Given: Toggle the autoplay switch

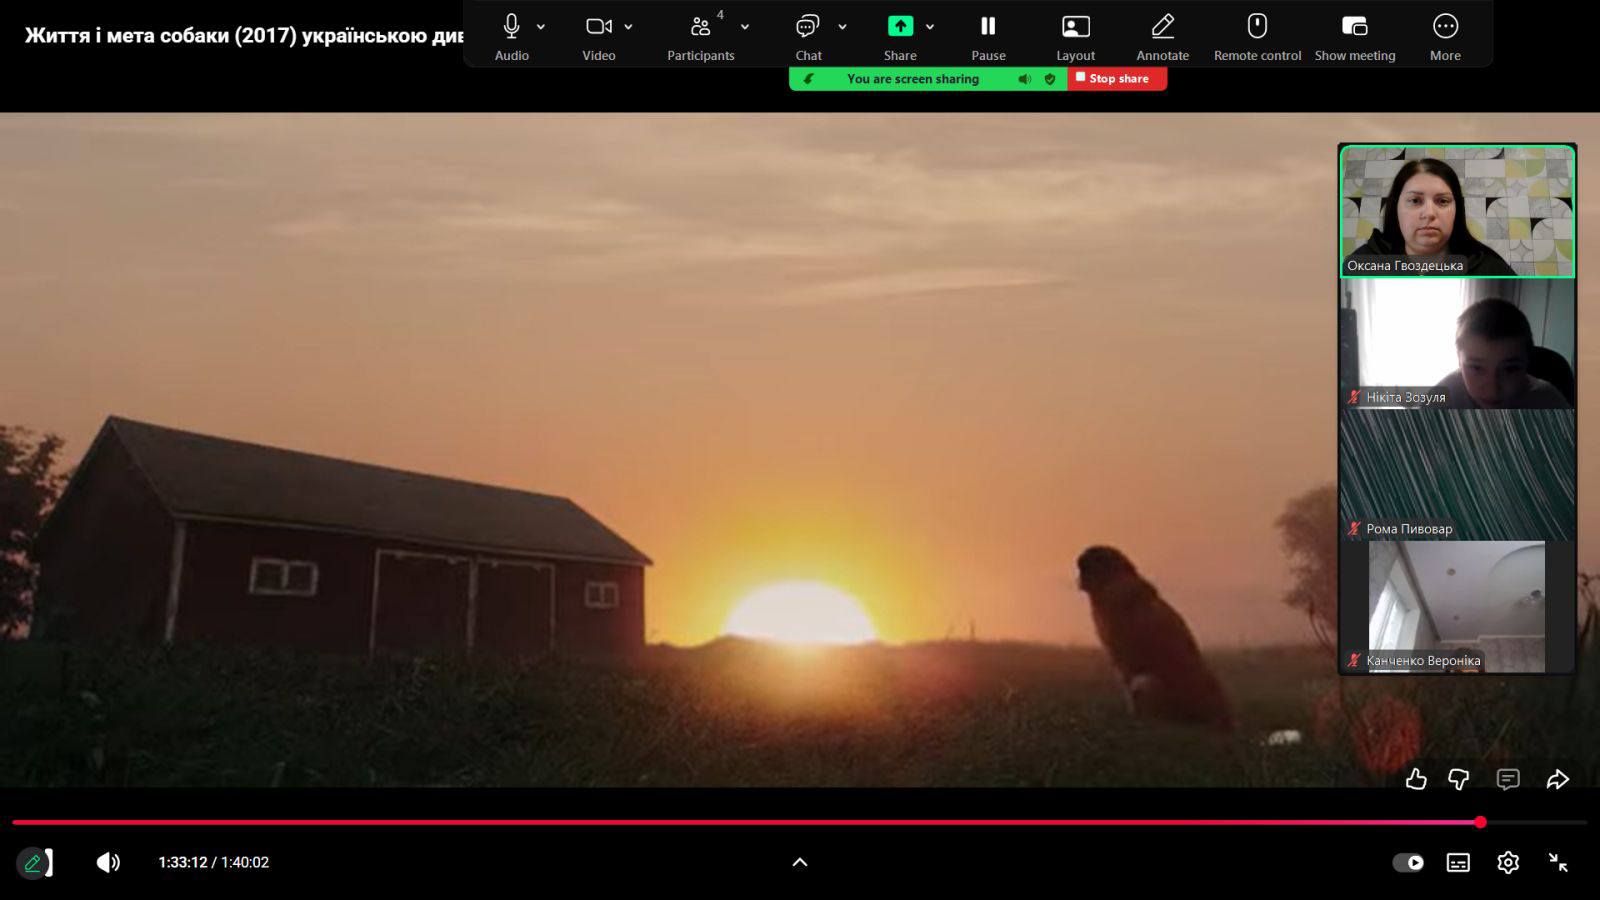Looking at the screenshot, I should [x=1408, y=862].
